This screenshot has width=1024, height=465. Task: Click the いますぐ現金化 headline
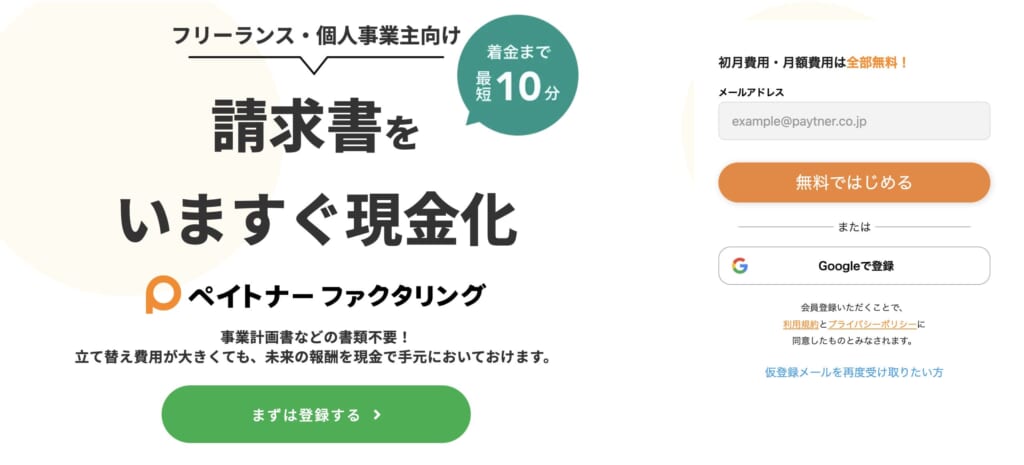317,218
